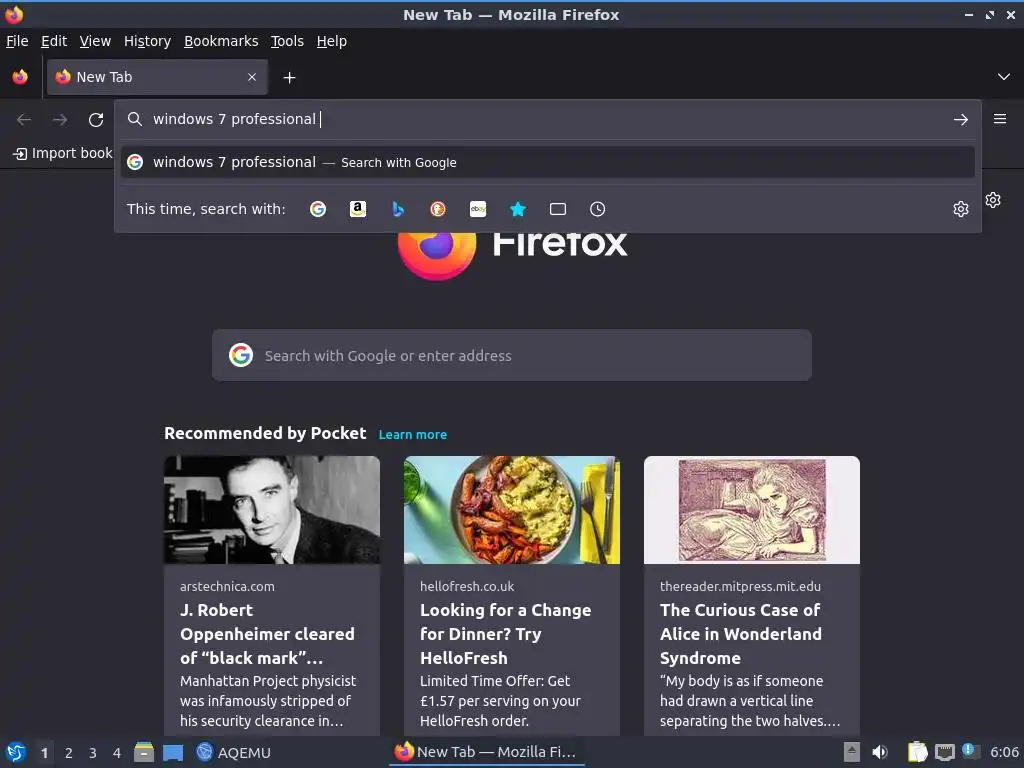Image resolution: width=1024 pixels, height=768 pixels.
Task: Open the Firefox hamburger application menu
Action: pyautogui.click(x=1000, y=119)
